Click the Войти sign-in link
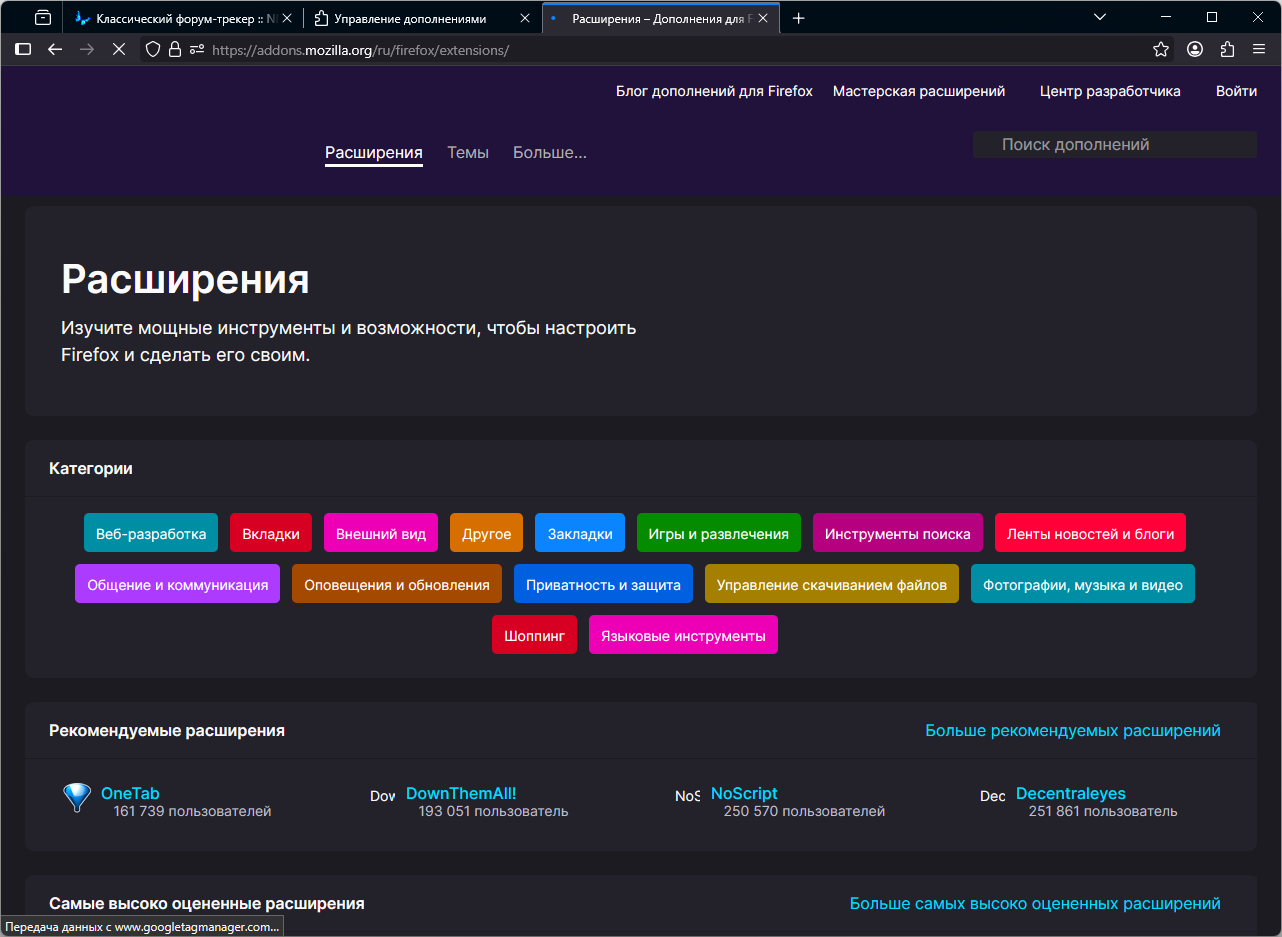 [1237, 91]
